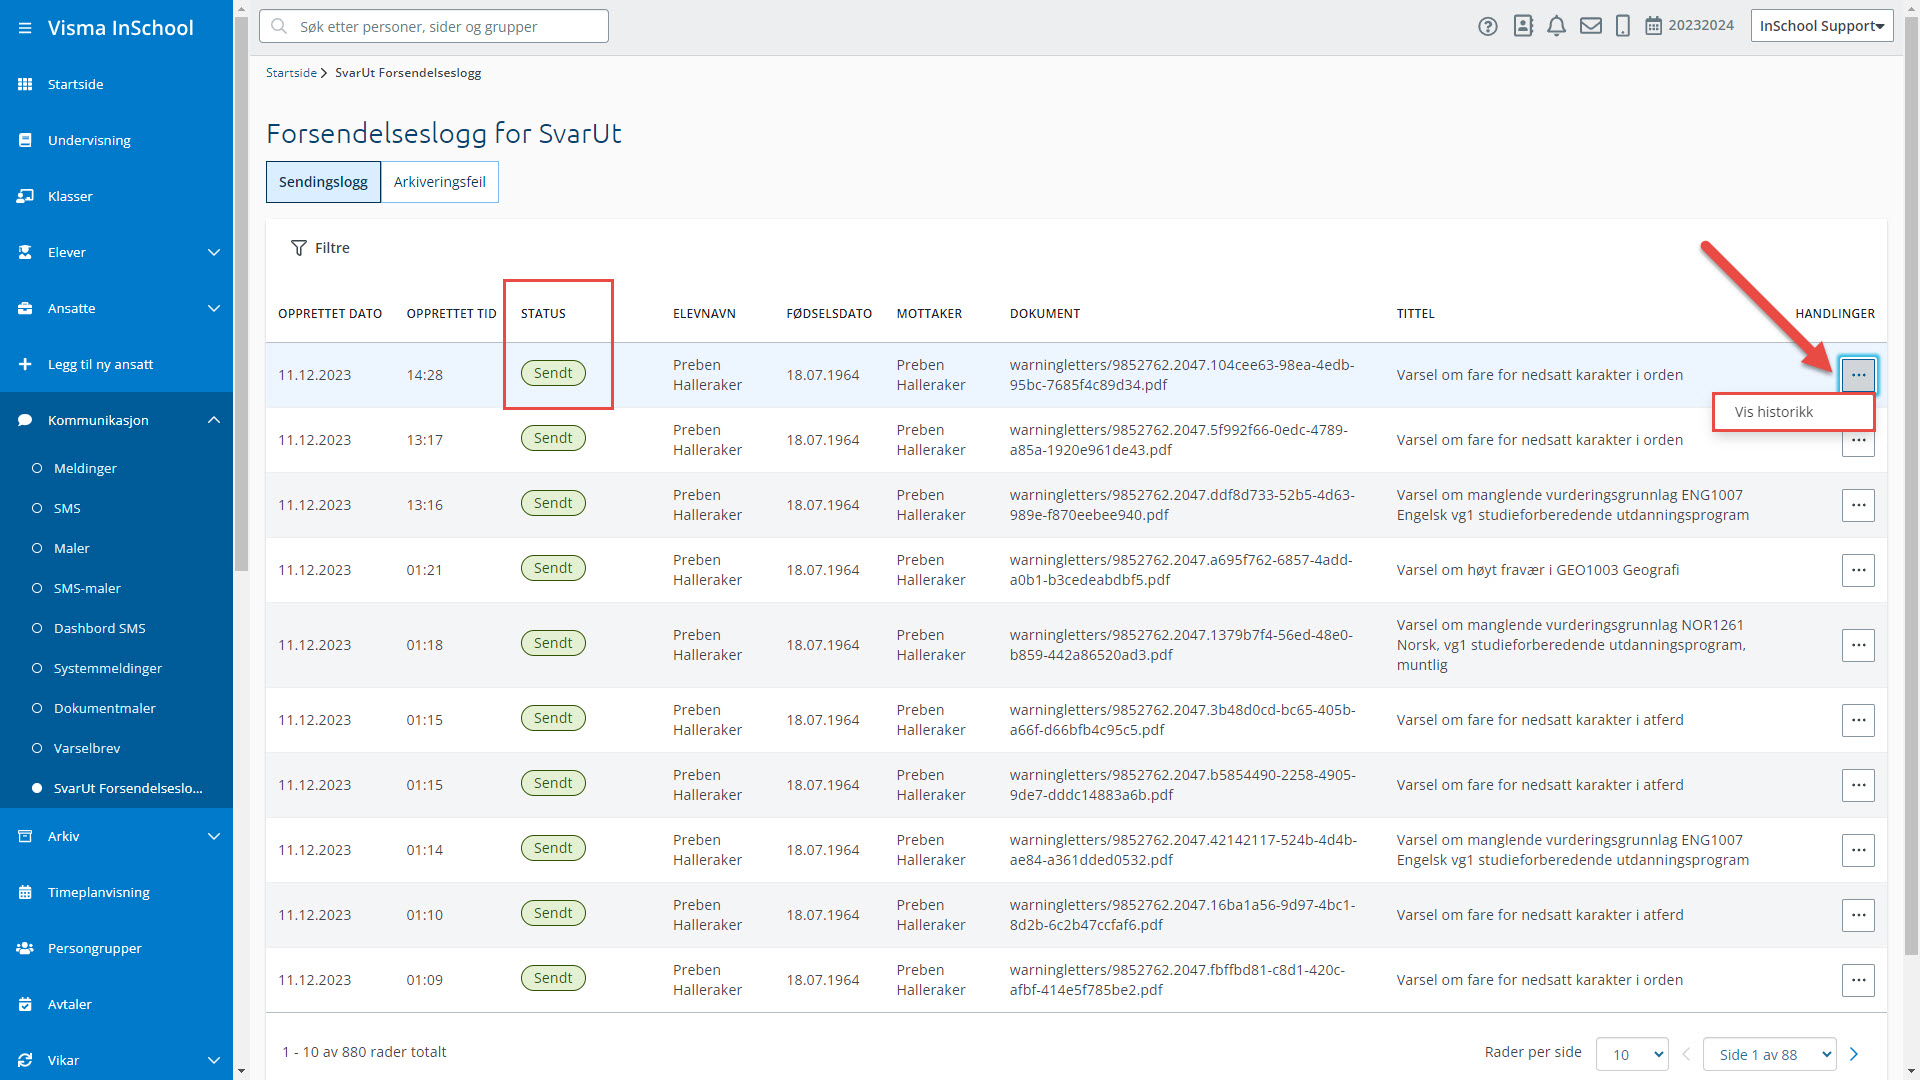Viewport: 1920px width, 1080px height.
Task: Click the search magnifier icon
Action: pos(279,26)
